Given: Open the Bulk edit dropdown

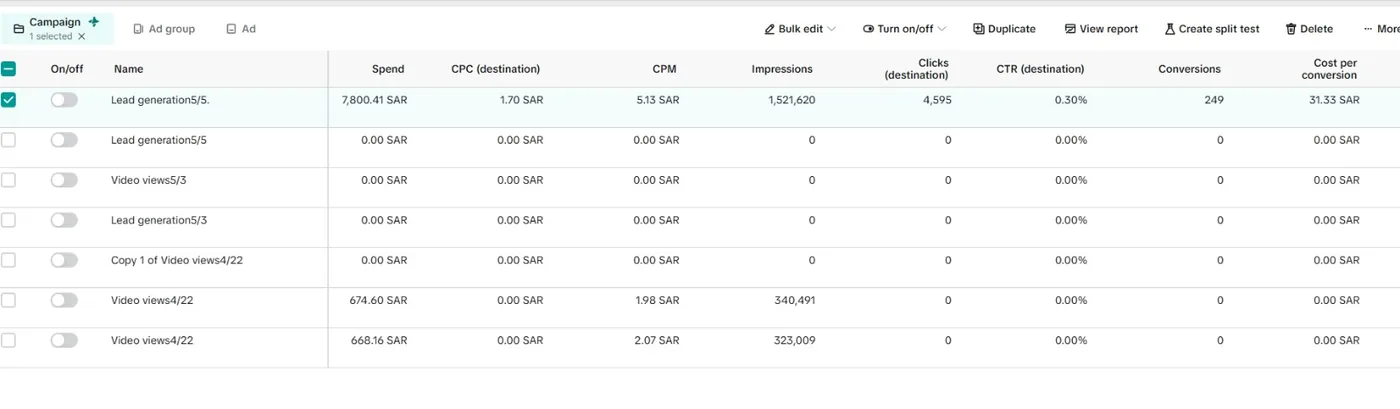Looking at the screenshot, I should (x=800, y=29).
